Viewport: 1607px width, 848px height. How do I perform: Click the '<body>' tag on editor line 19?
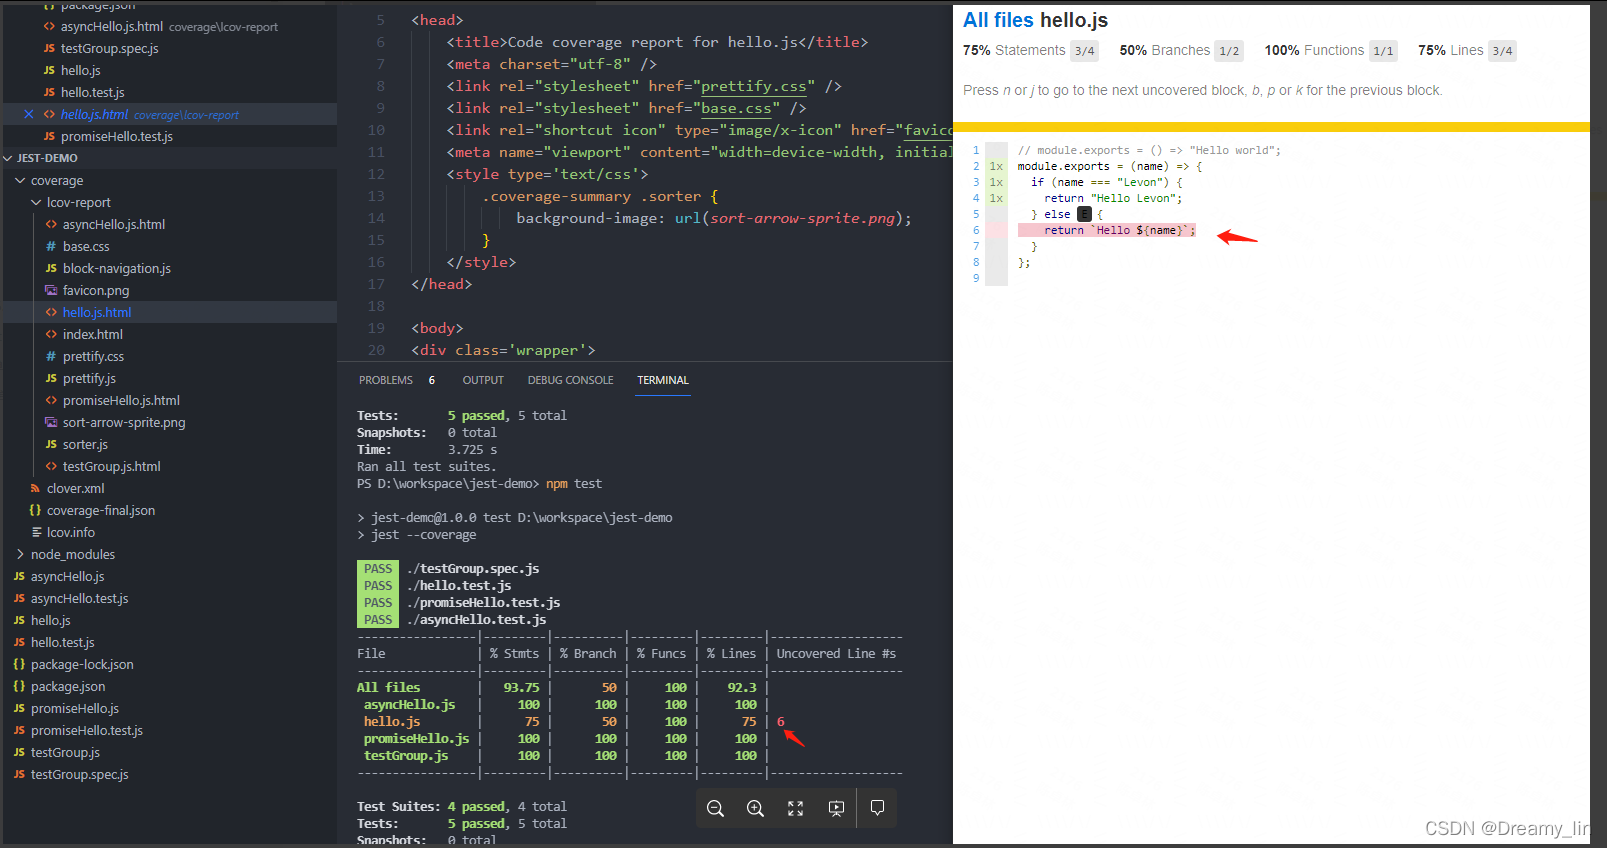pyautogui.click(x=437, y=328)
